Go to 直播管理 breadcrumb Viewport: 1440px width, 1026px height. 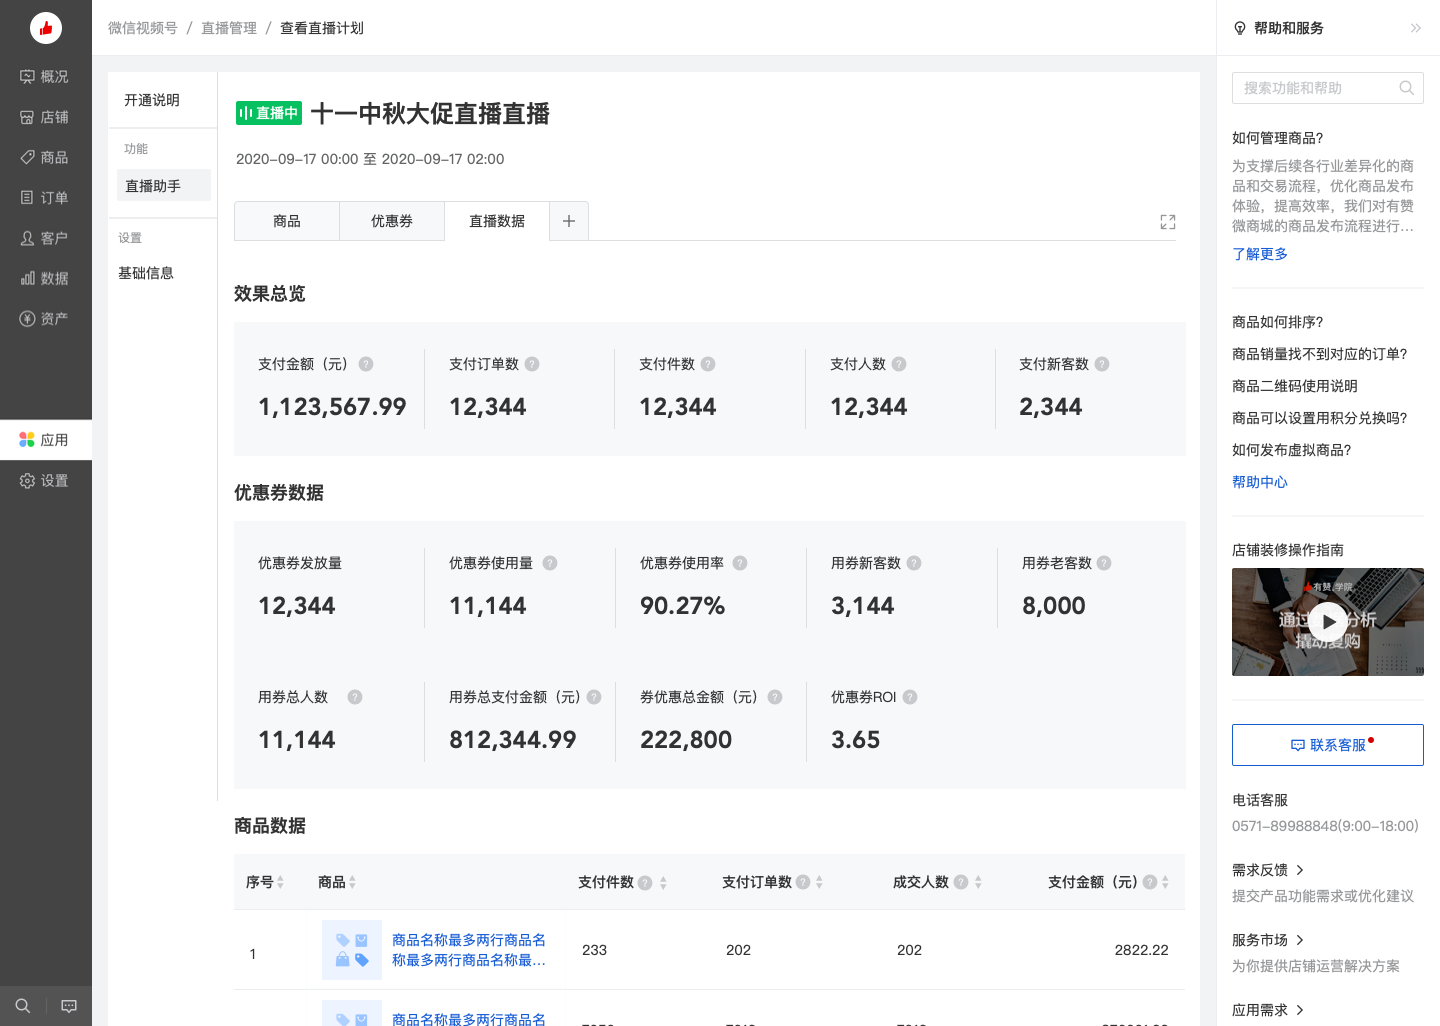[x=229, y=28]
